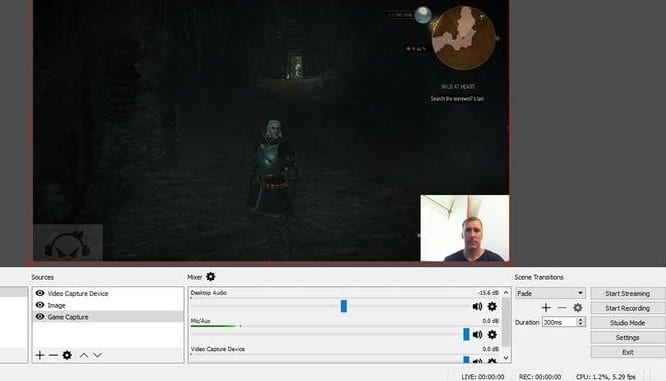The width and height of the screenshot is (666, 381).
Task: Click the LIVE: 00:00:00 status text
Action: 483,377
